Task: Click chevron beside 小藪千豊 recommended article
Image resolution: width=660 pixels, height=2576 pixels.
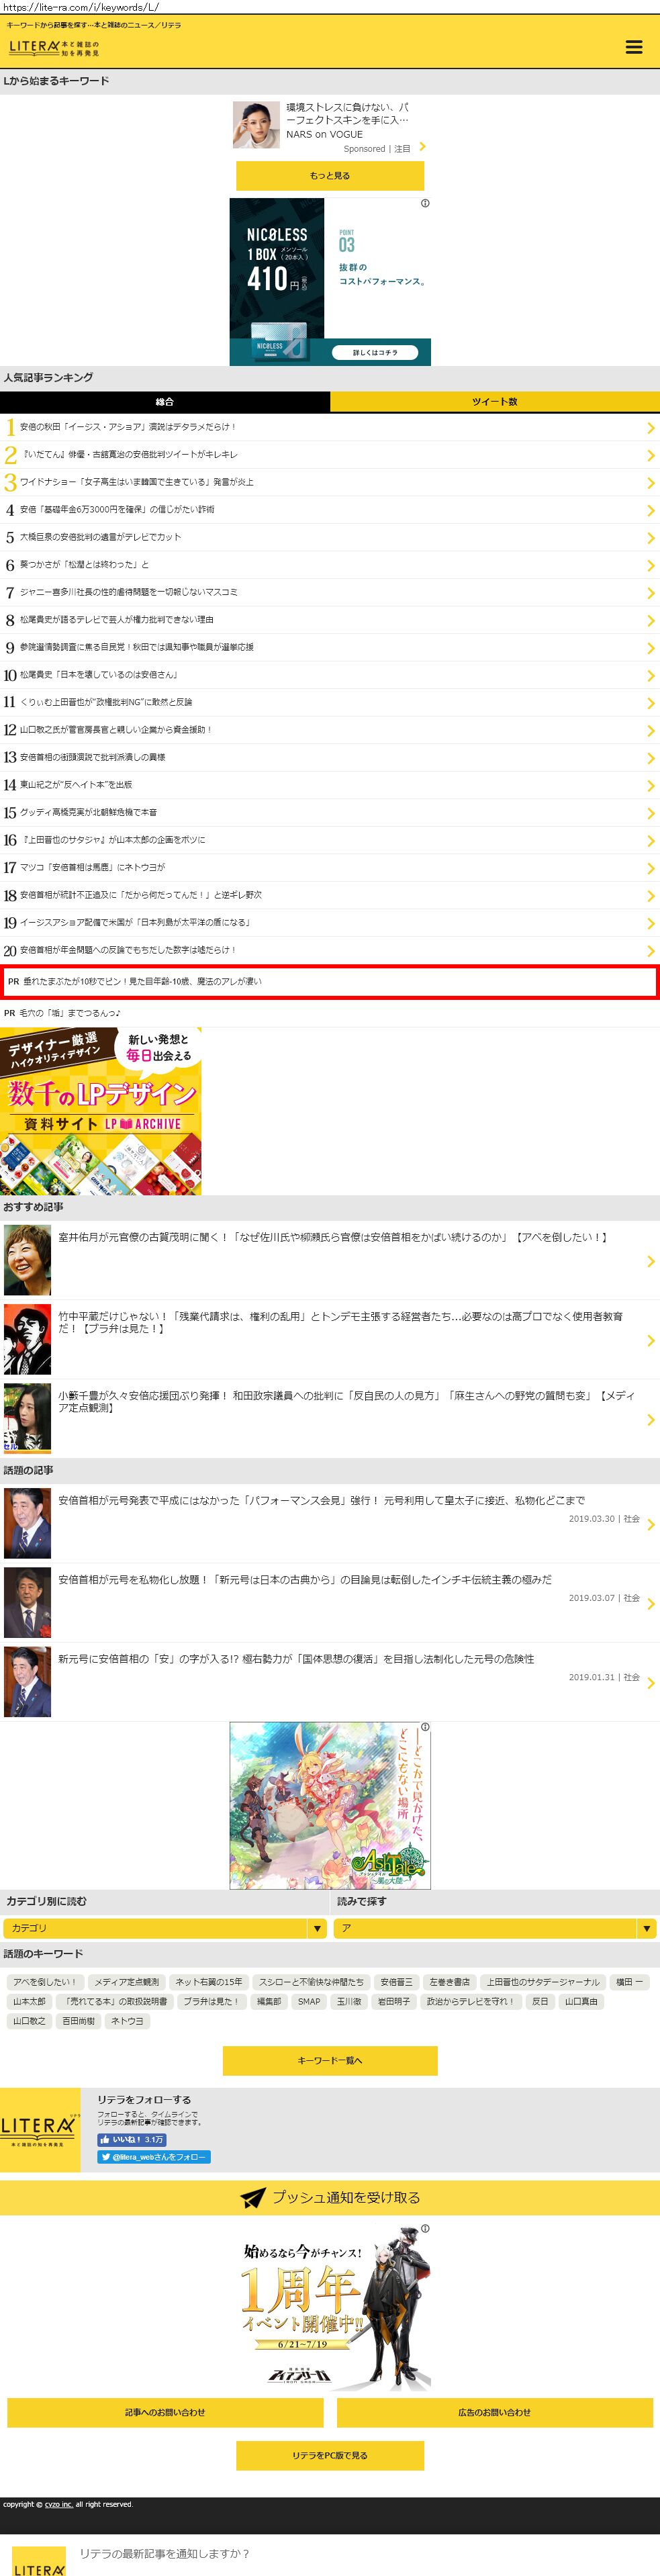Action: pyautogui.click(x=651, y=1420)
